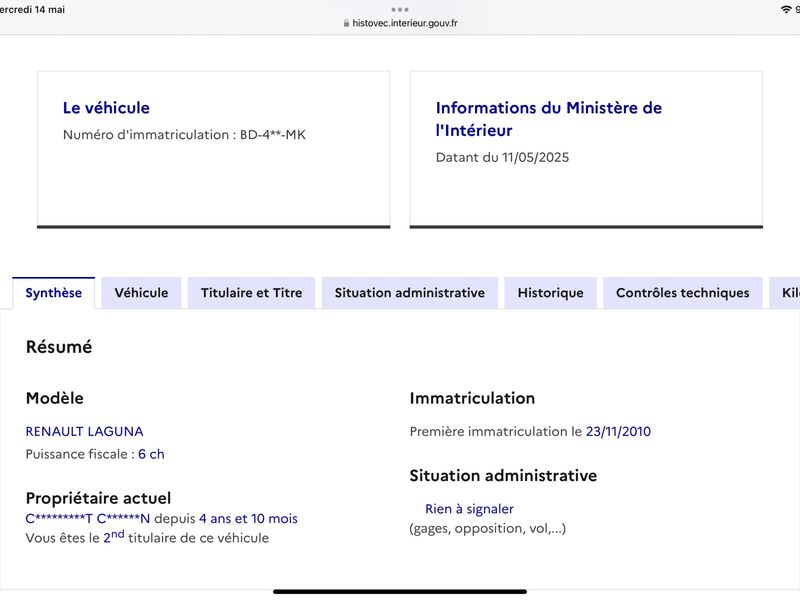Click the '4 ans et 10 mois' ownership duration
This screenshot has height=600, width=800.
(248, 519)
